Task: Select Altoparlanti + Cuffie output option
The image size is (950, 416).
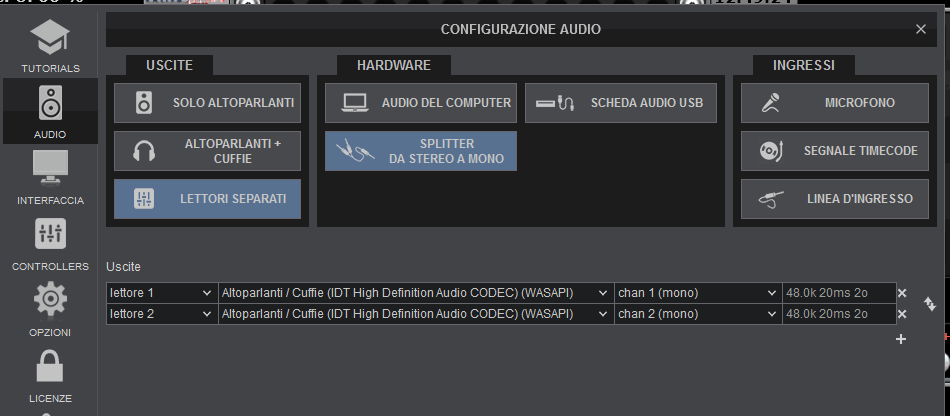Action: pos(207,151)
